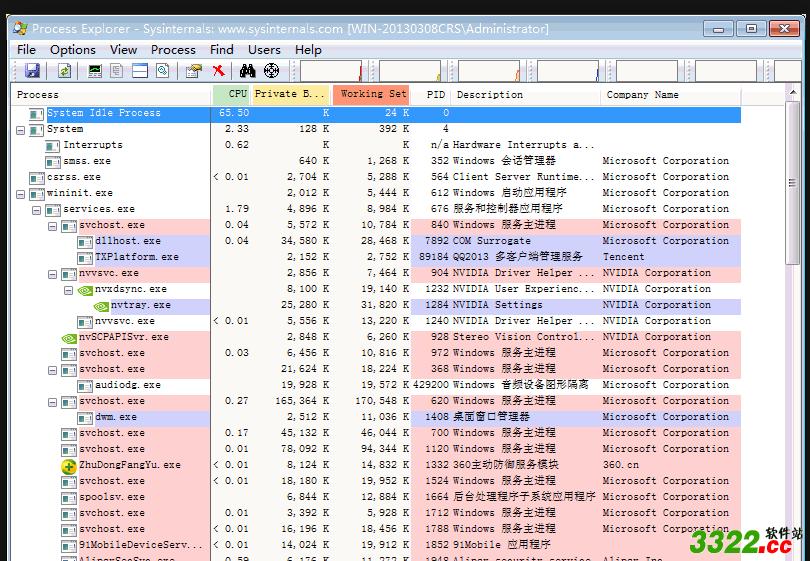
Task: Open the File menu
Action: (26, 50)
